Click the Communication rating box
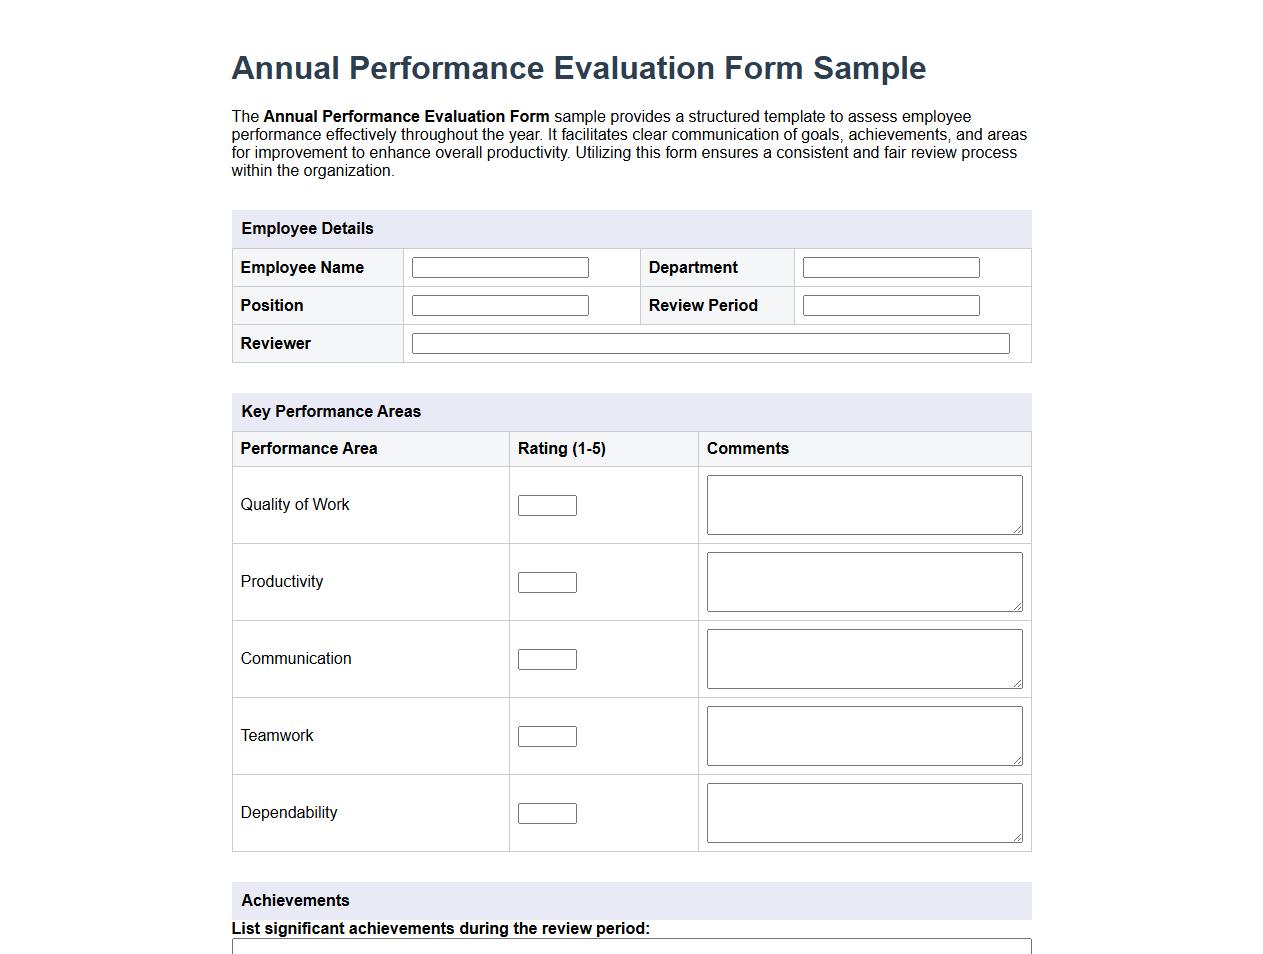Viewport: 1263px width, 954px height. pyautogui.click(x=547, y=659)
